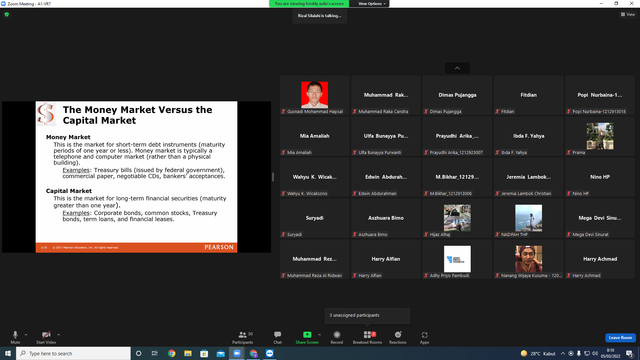Click Harry Alfian participant tile
This screenshot has width=640, height=360.
(x=386, y=259)
